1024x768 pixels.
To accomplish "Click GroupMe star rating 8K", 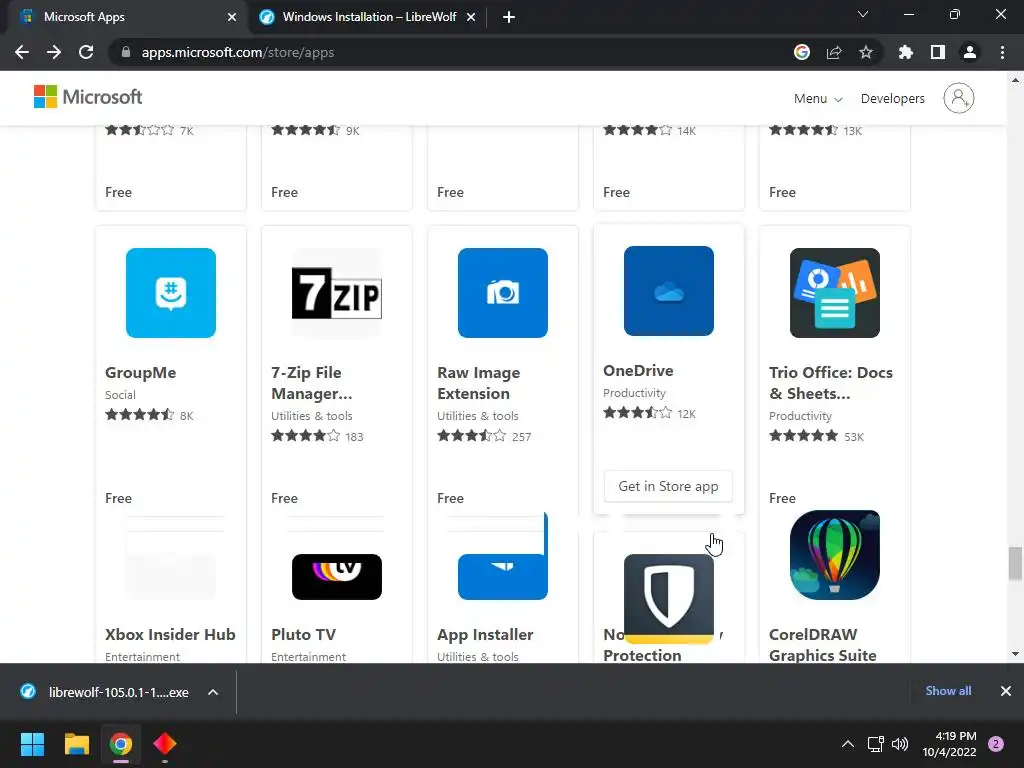I will tap(149, 415).
